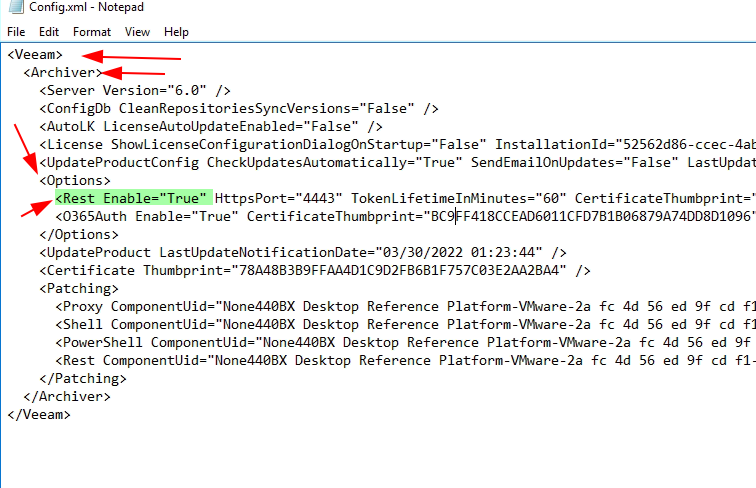Click the ConfigDb CleanRepositoriesSyncVersions line
The width and height of the screenshot is (756, 488).
pyautogui.click(x=239, y=108)
